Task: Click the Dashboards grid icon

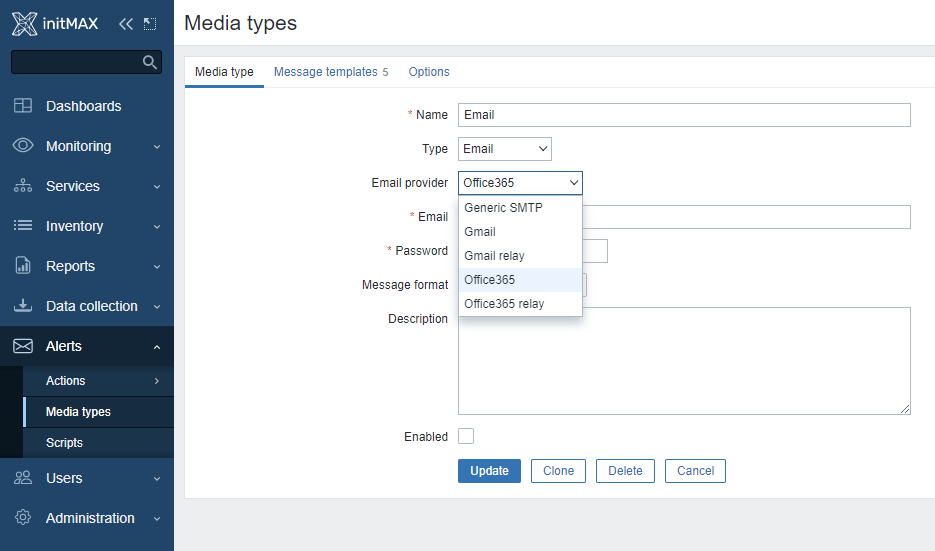Action: coord(23,106)
